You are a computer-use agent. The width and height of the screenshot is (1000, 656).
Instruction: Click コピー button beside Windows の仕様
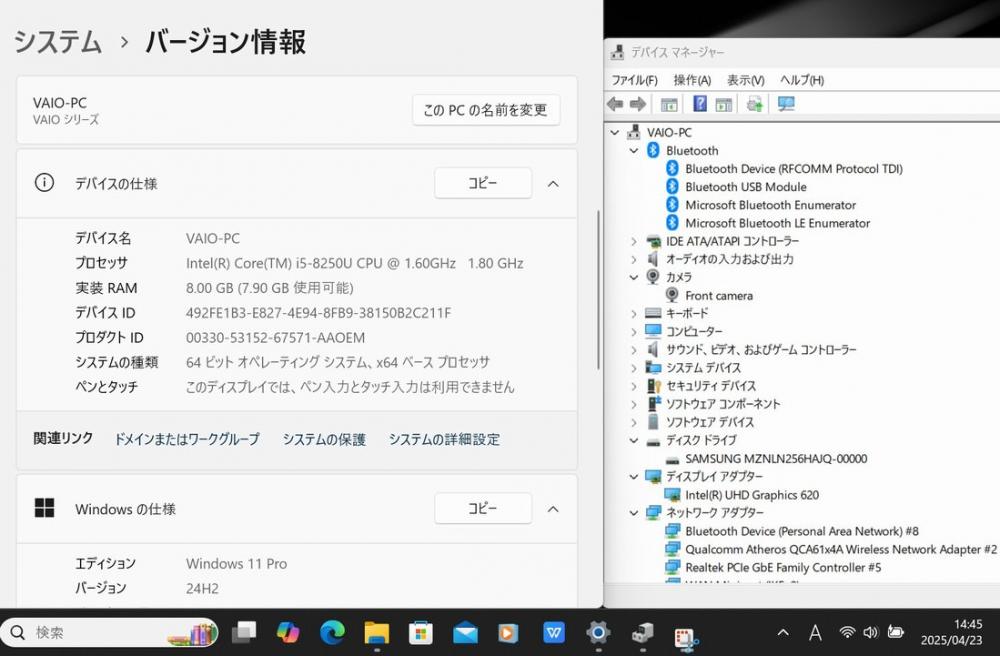(x=483, y=509)
